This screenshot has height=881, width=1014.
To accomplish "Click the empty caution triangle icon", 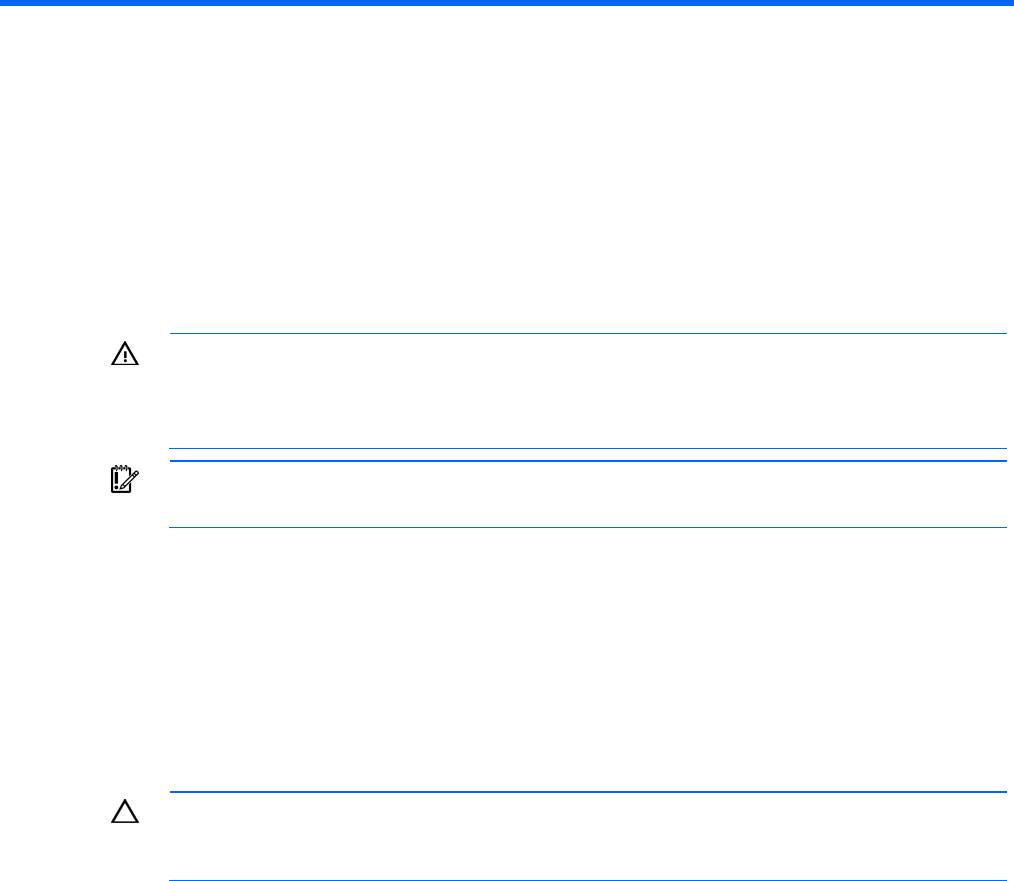I will [x=125, y=811].
